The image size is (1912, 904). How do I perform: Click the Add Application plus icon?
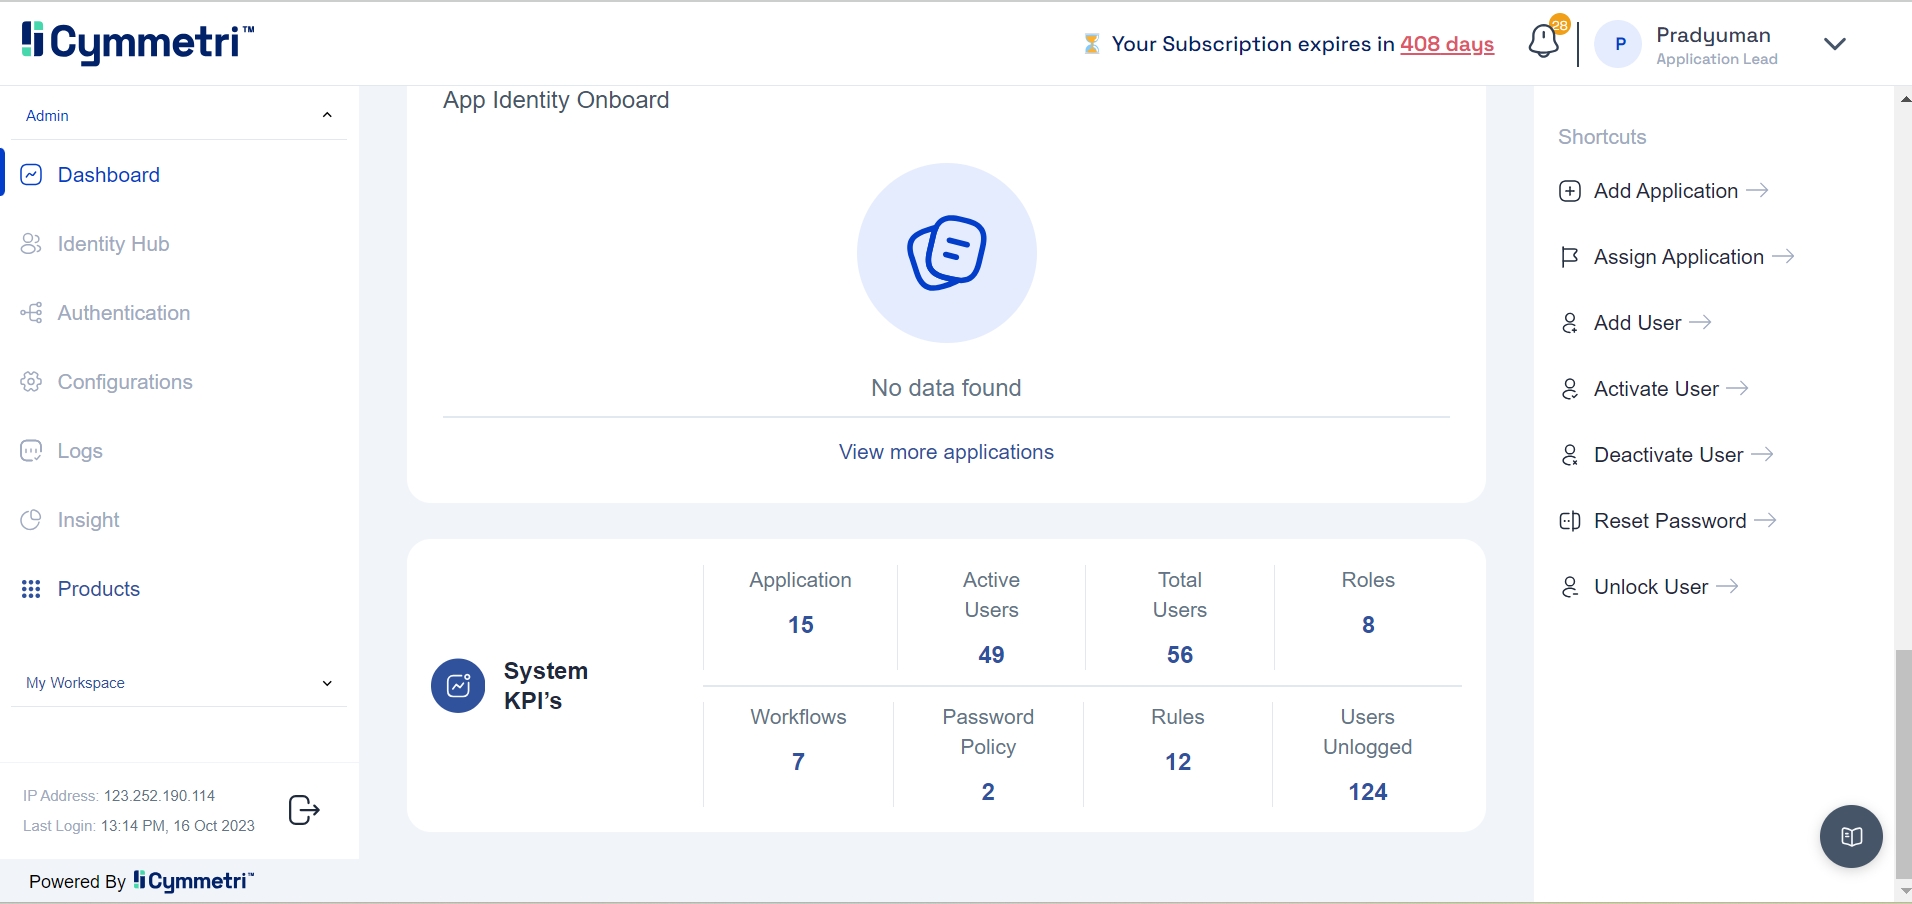(x=1570, y=191)
